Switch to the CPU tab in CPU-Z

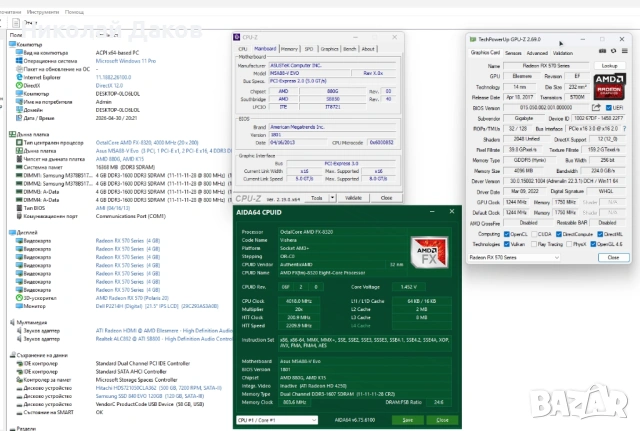point(243,49)
